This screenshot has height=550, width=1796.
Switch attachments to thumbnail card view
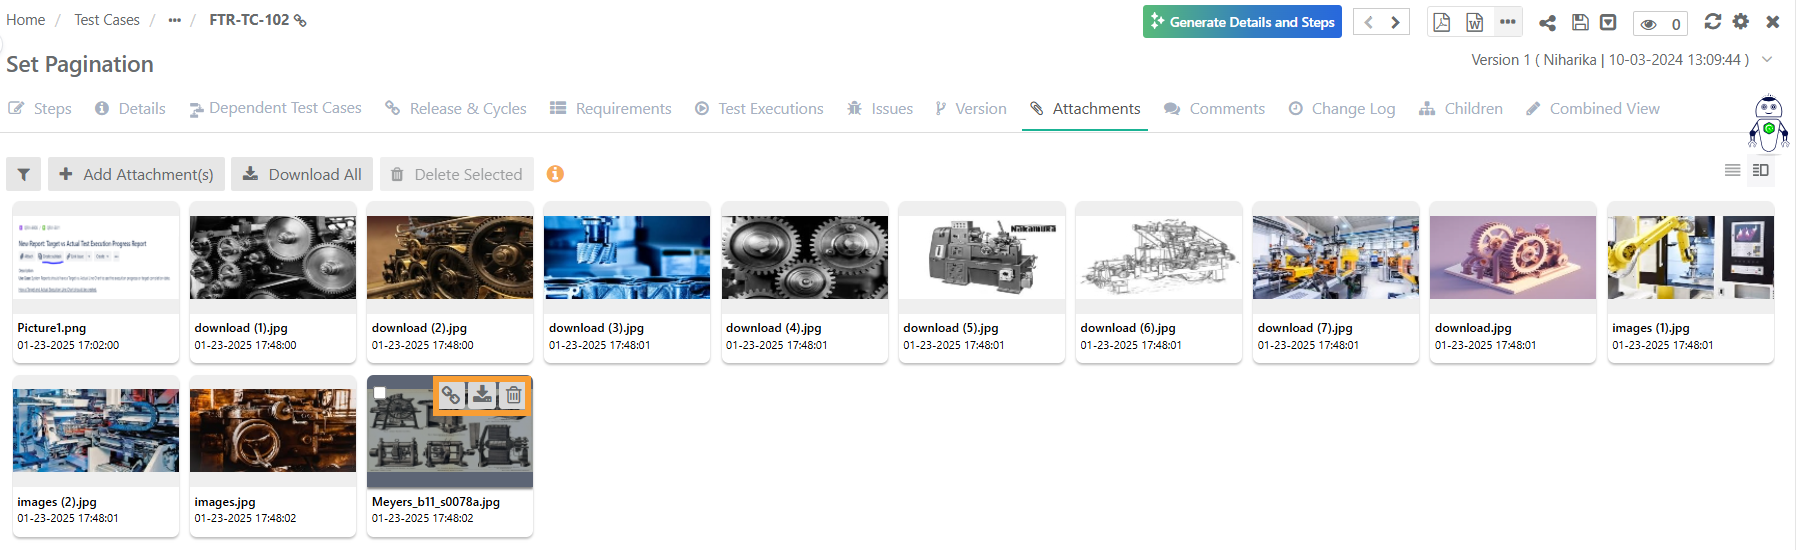(x=1761, y=171)
